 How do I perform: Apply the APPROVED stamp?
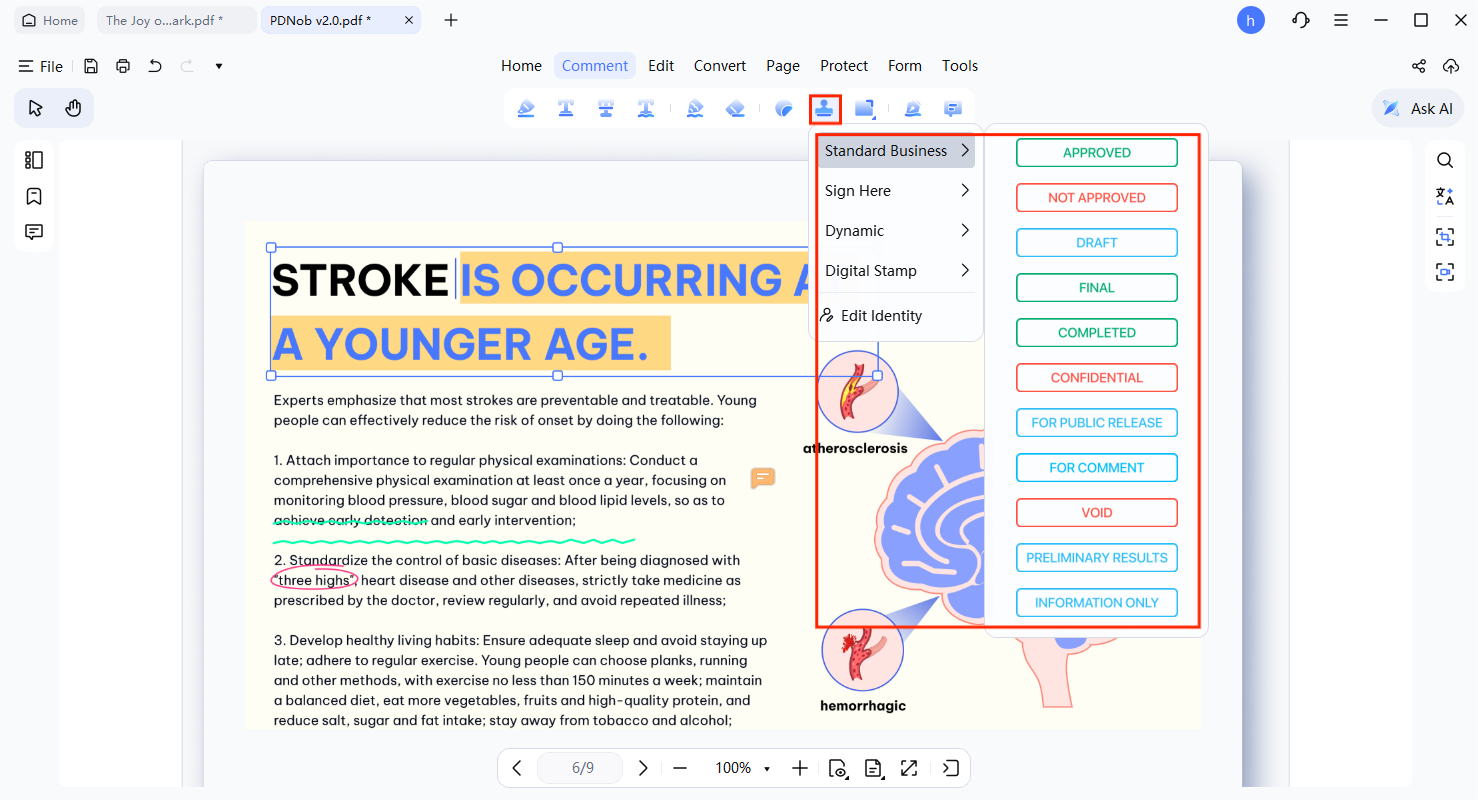[1096, 153]
